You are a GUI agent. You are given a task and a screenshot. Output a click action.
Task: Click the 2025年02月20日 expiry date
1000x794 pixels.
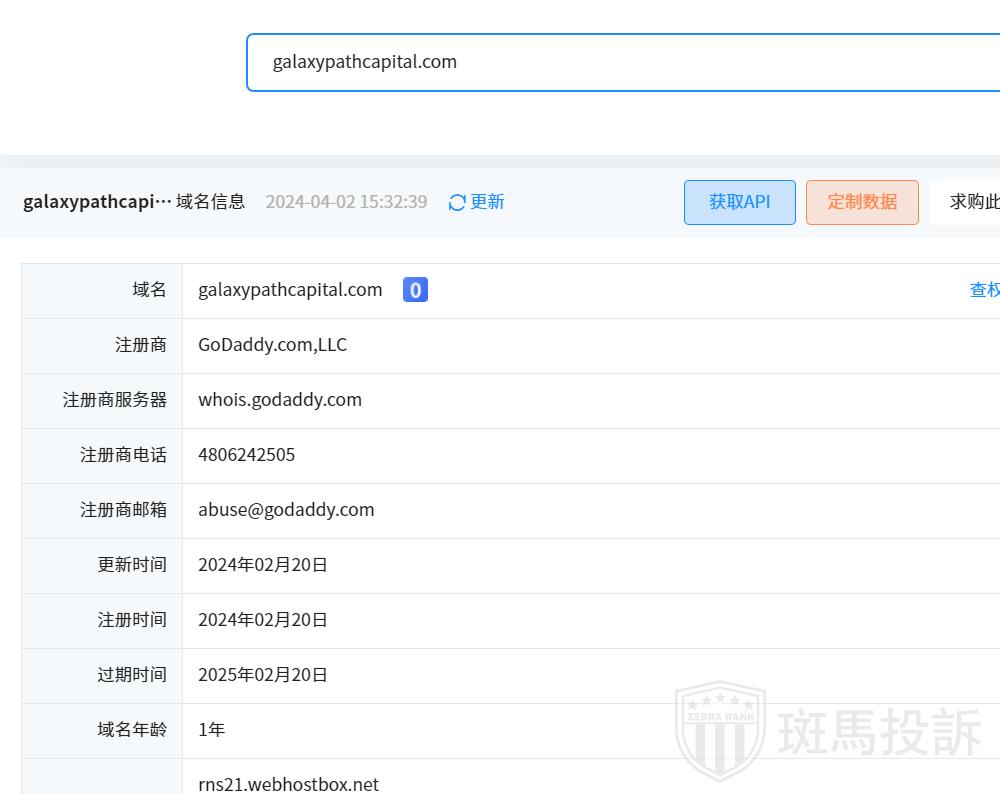(263, 675)
